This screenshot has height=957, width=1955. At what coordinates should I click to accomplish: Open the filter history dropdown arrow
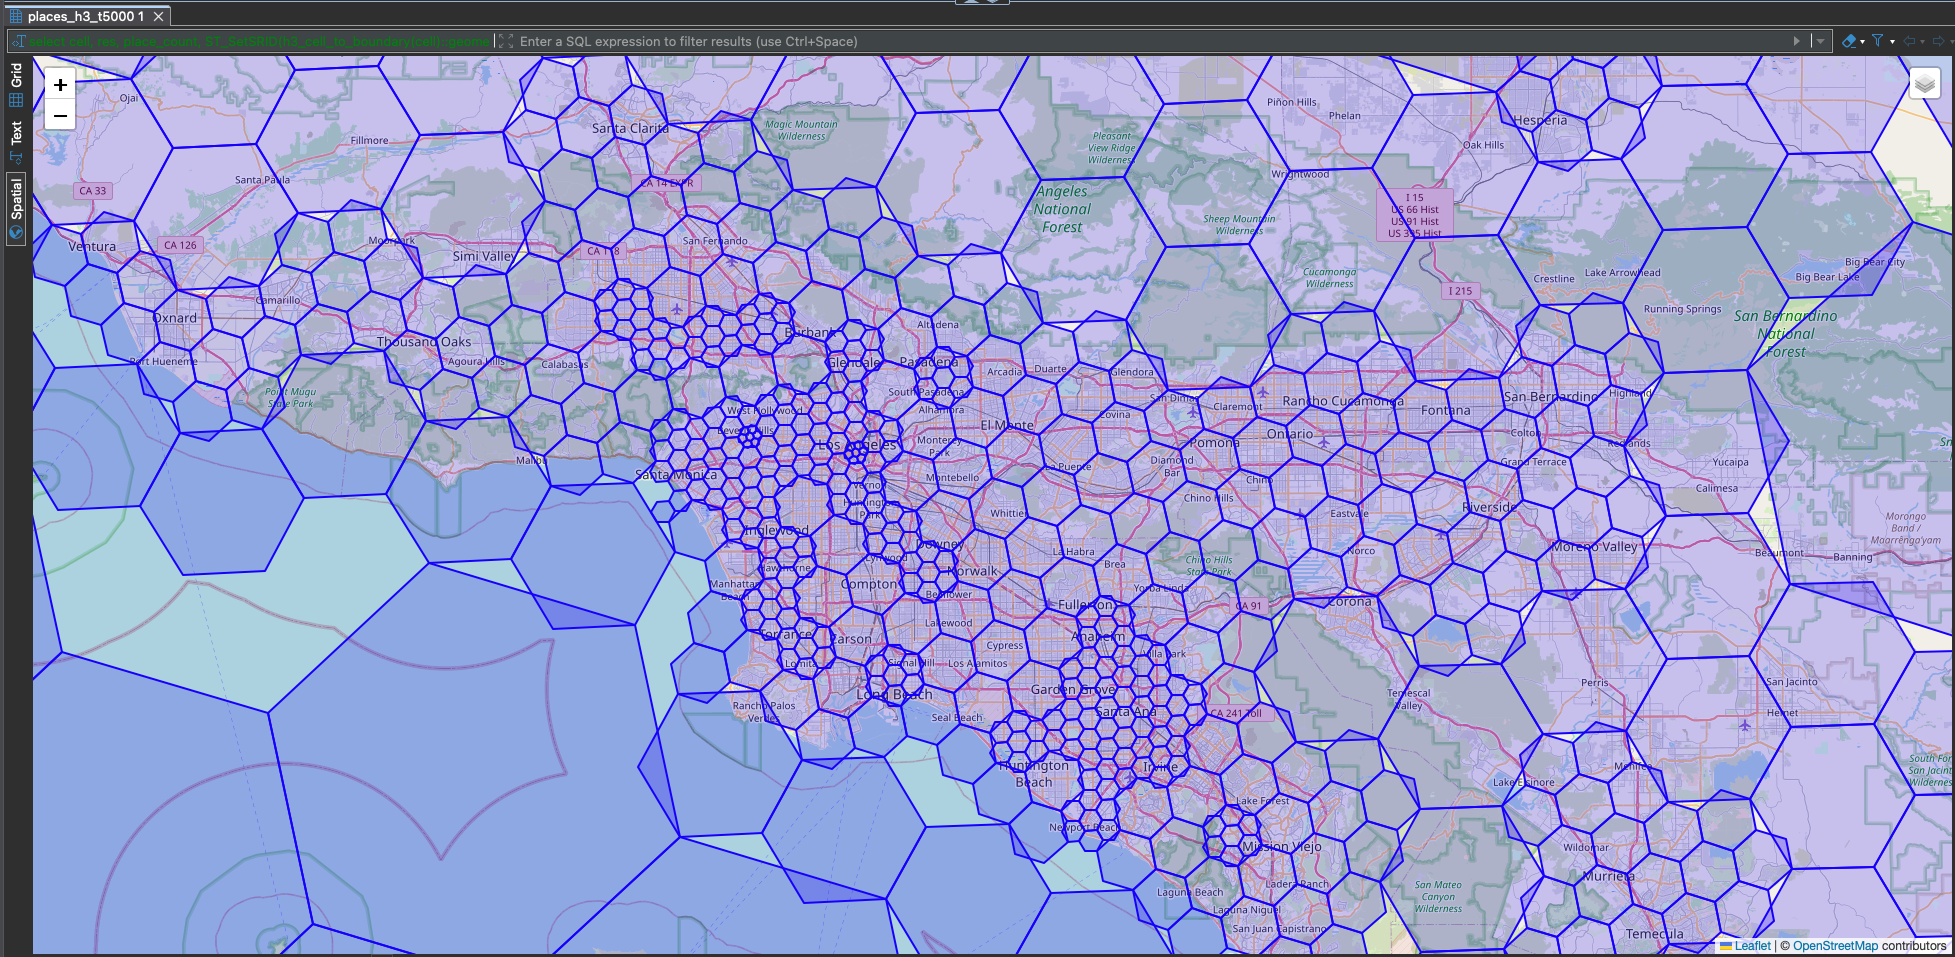tap(1820, 41)
